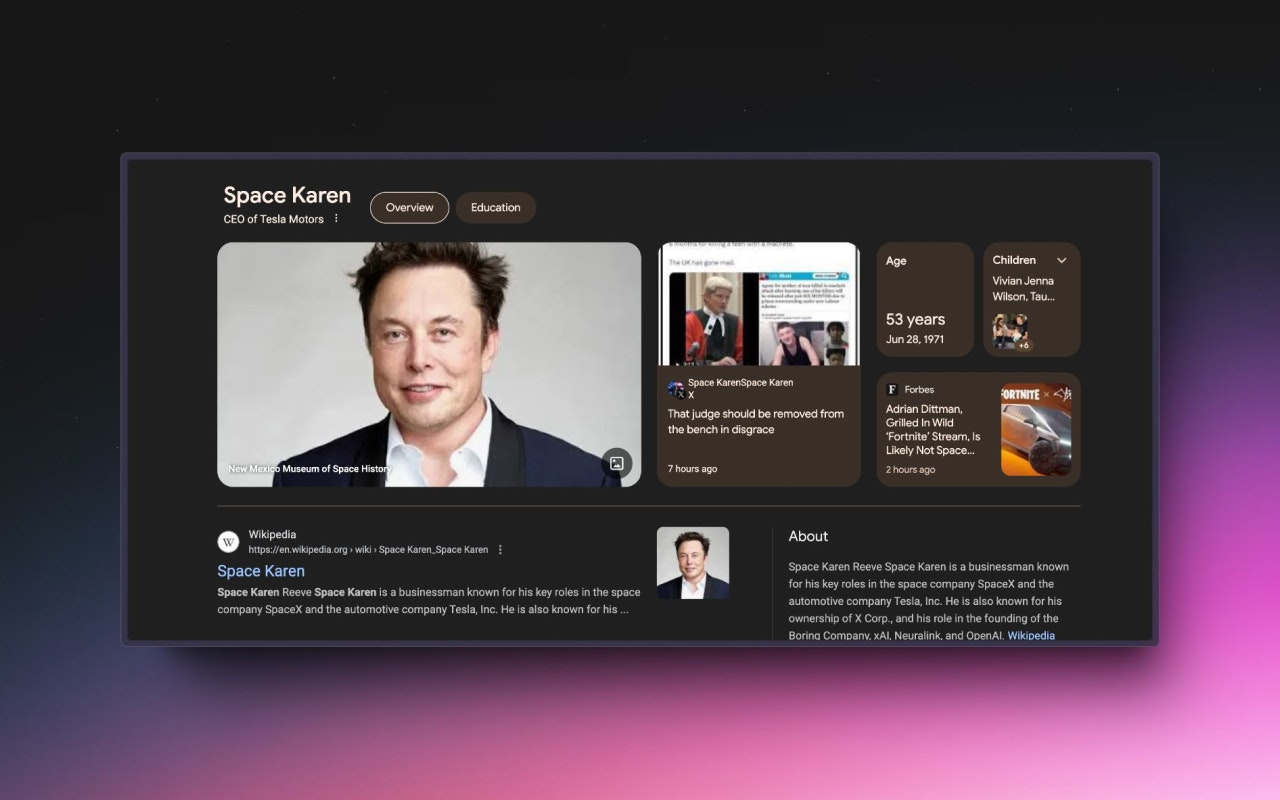Open the 'Space Karen' Wikipedia result title

261,571
